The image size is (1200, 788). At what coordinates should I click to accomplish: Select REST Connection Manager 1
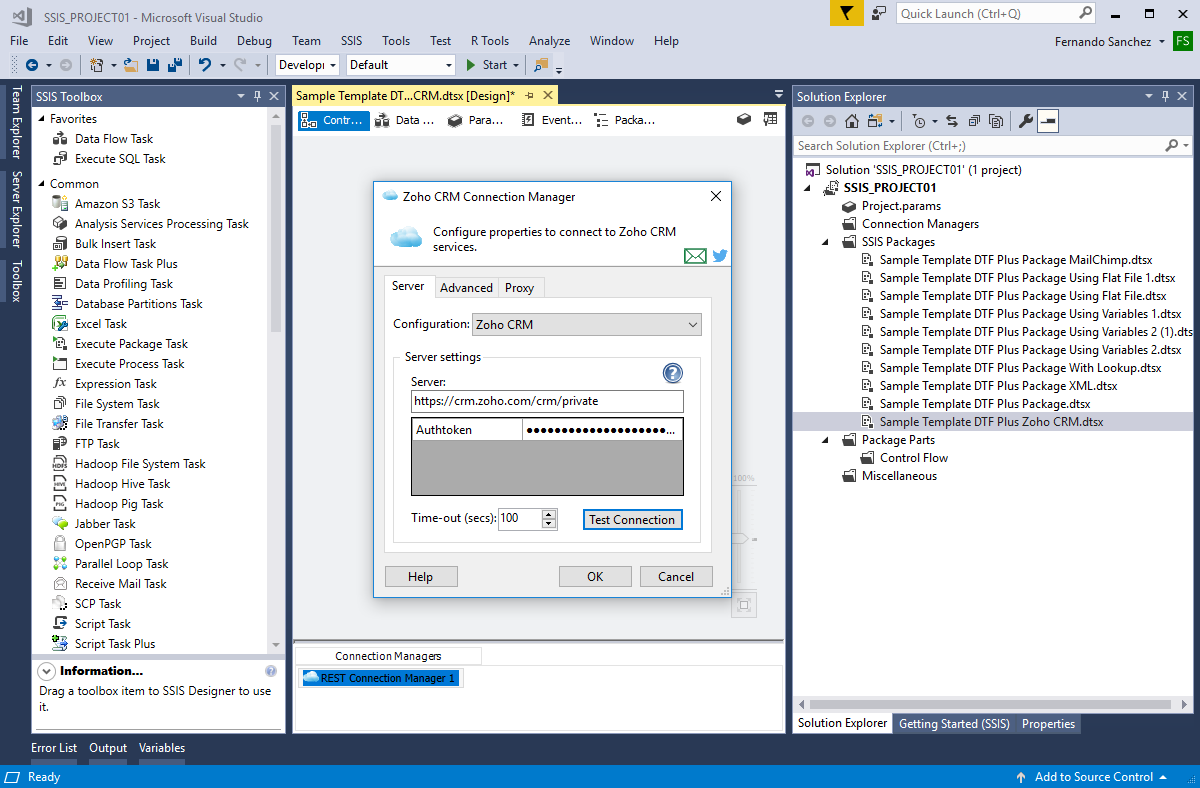tap(380, 678)
